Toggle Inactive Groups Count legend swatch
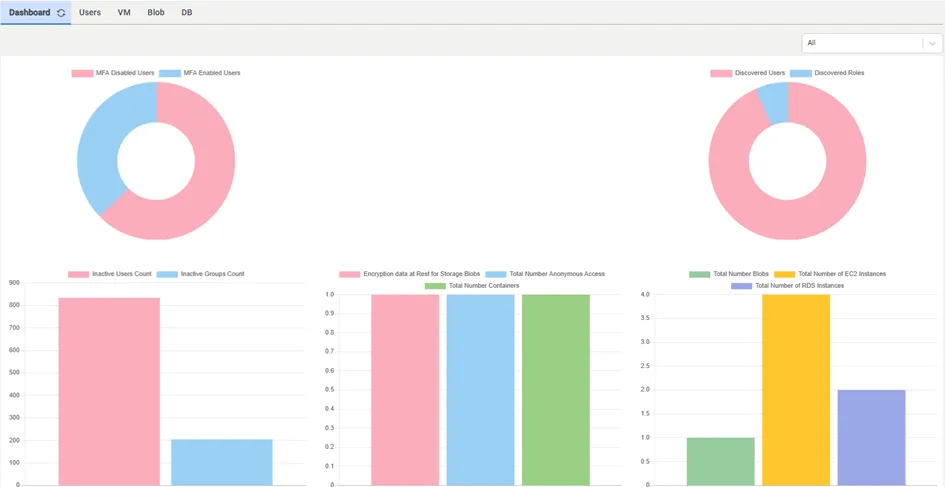This screenshot has width=945, height=487. [x=168, y=274]
